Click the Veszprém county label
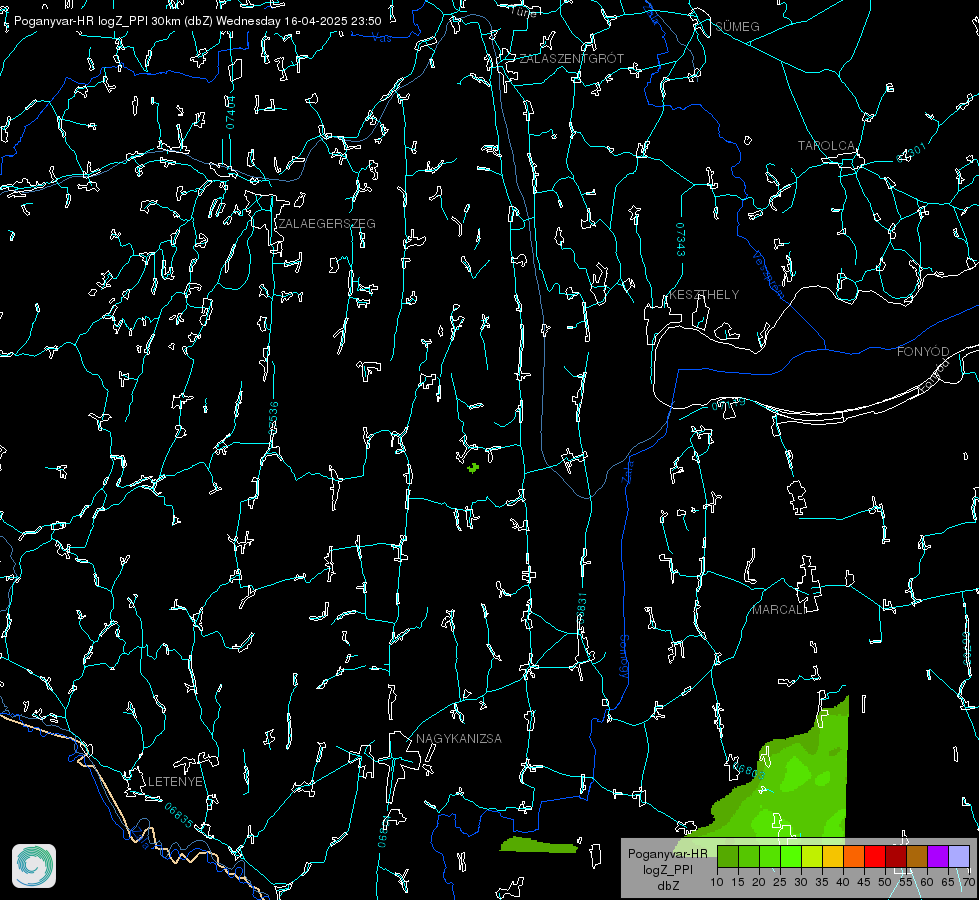Viewport: 979px width, 900px height. coord(769,274)
